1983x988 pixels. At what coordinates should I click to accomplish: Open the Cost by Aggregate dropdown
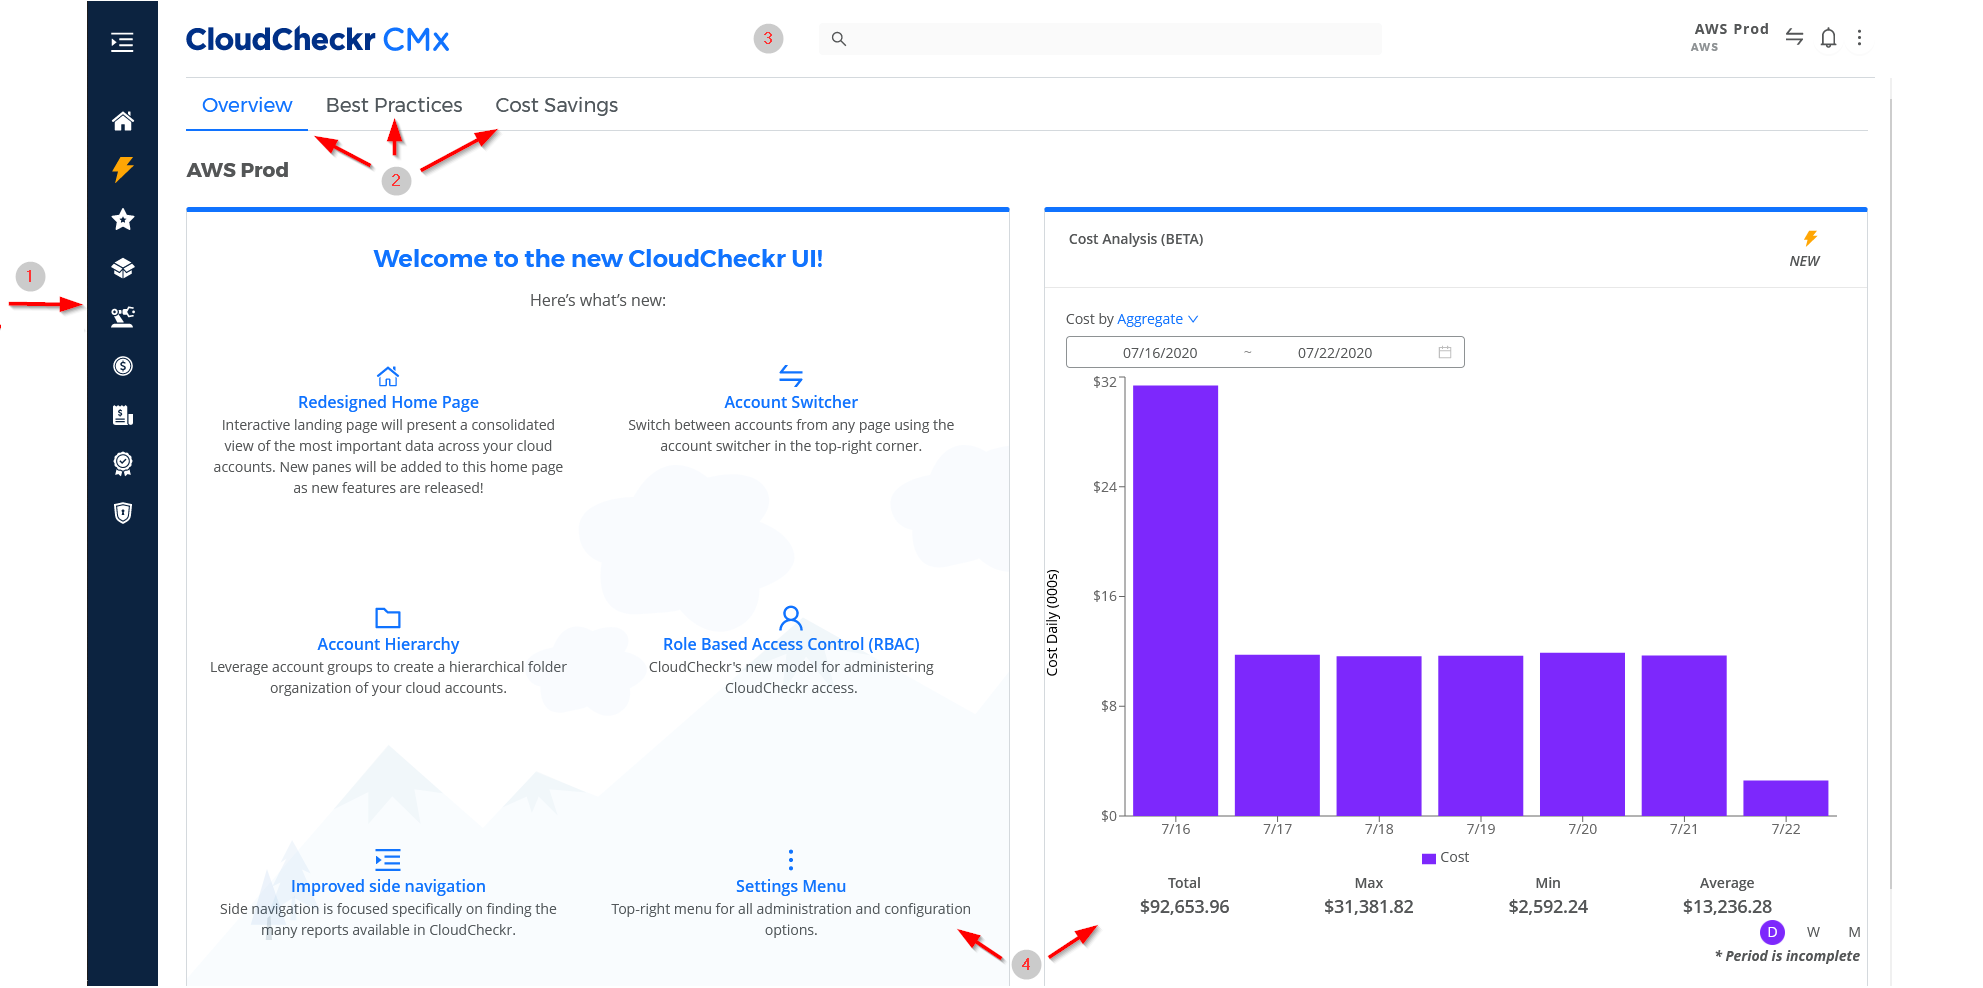[1157, 319]
